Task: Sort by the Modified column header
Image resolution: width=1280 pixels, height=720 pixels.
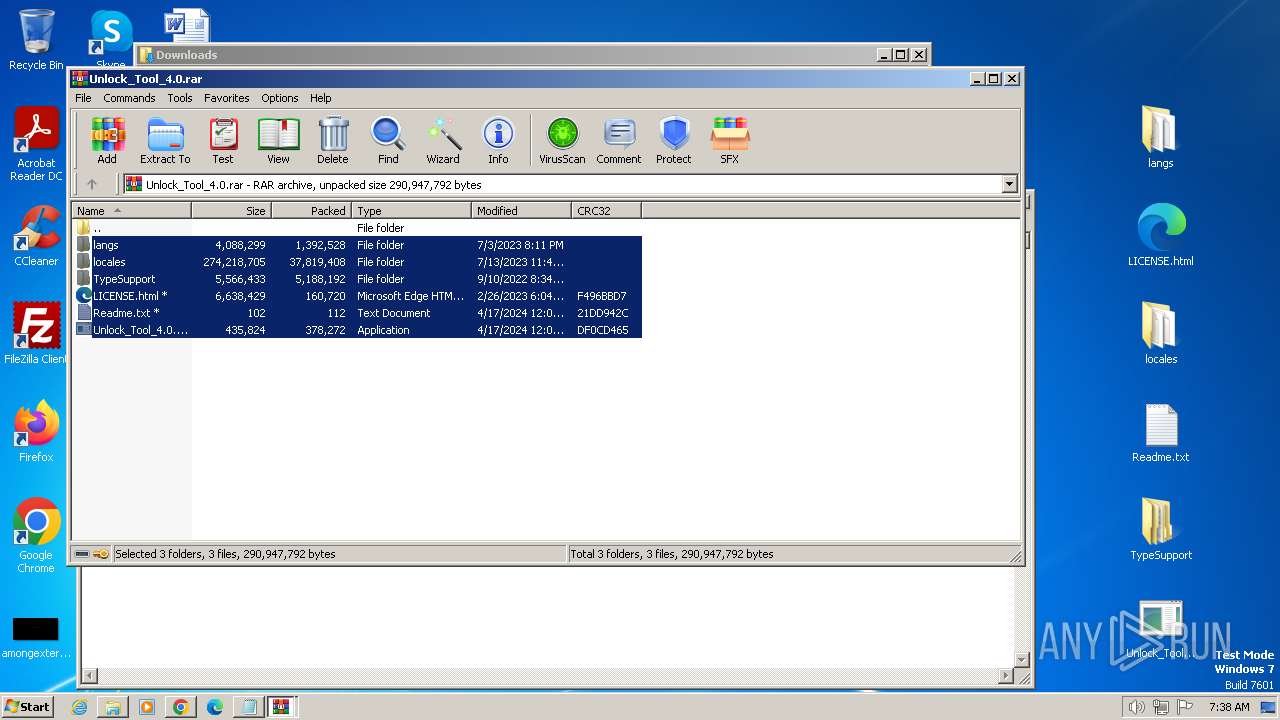Action: click(521, 211)
